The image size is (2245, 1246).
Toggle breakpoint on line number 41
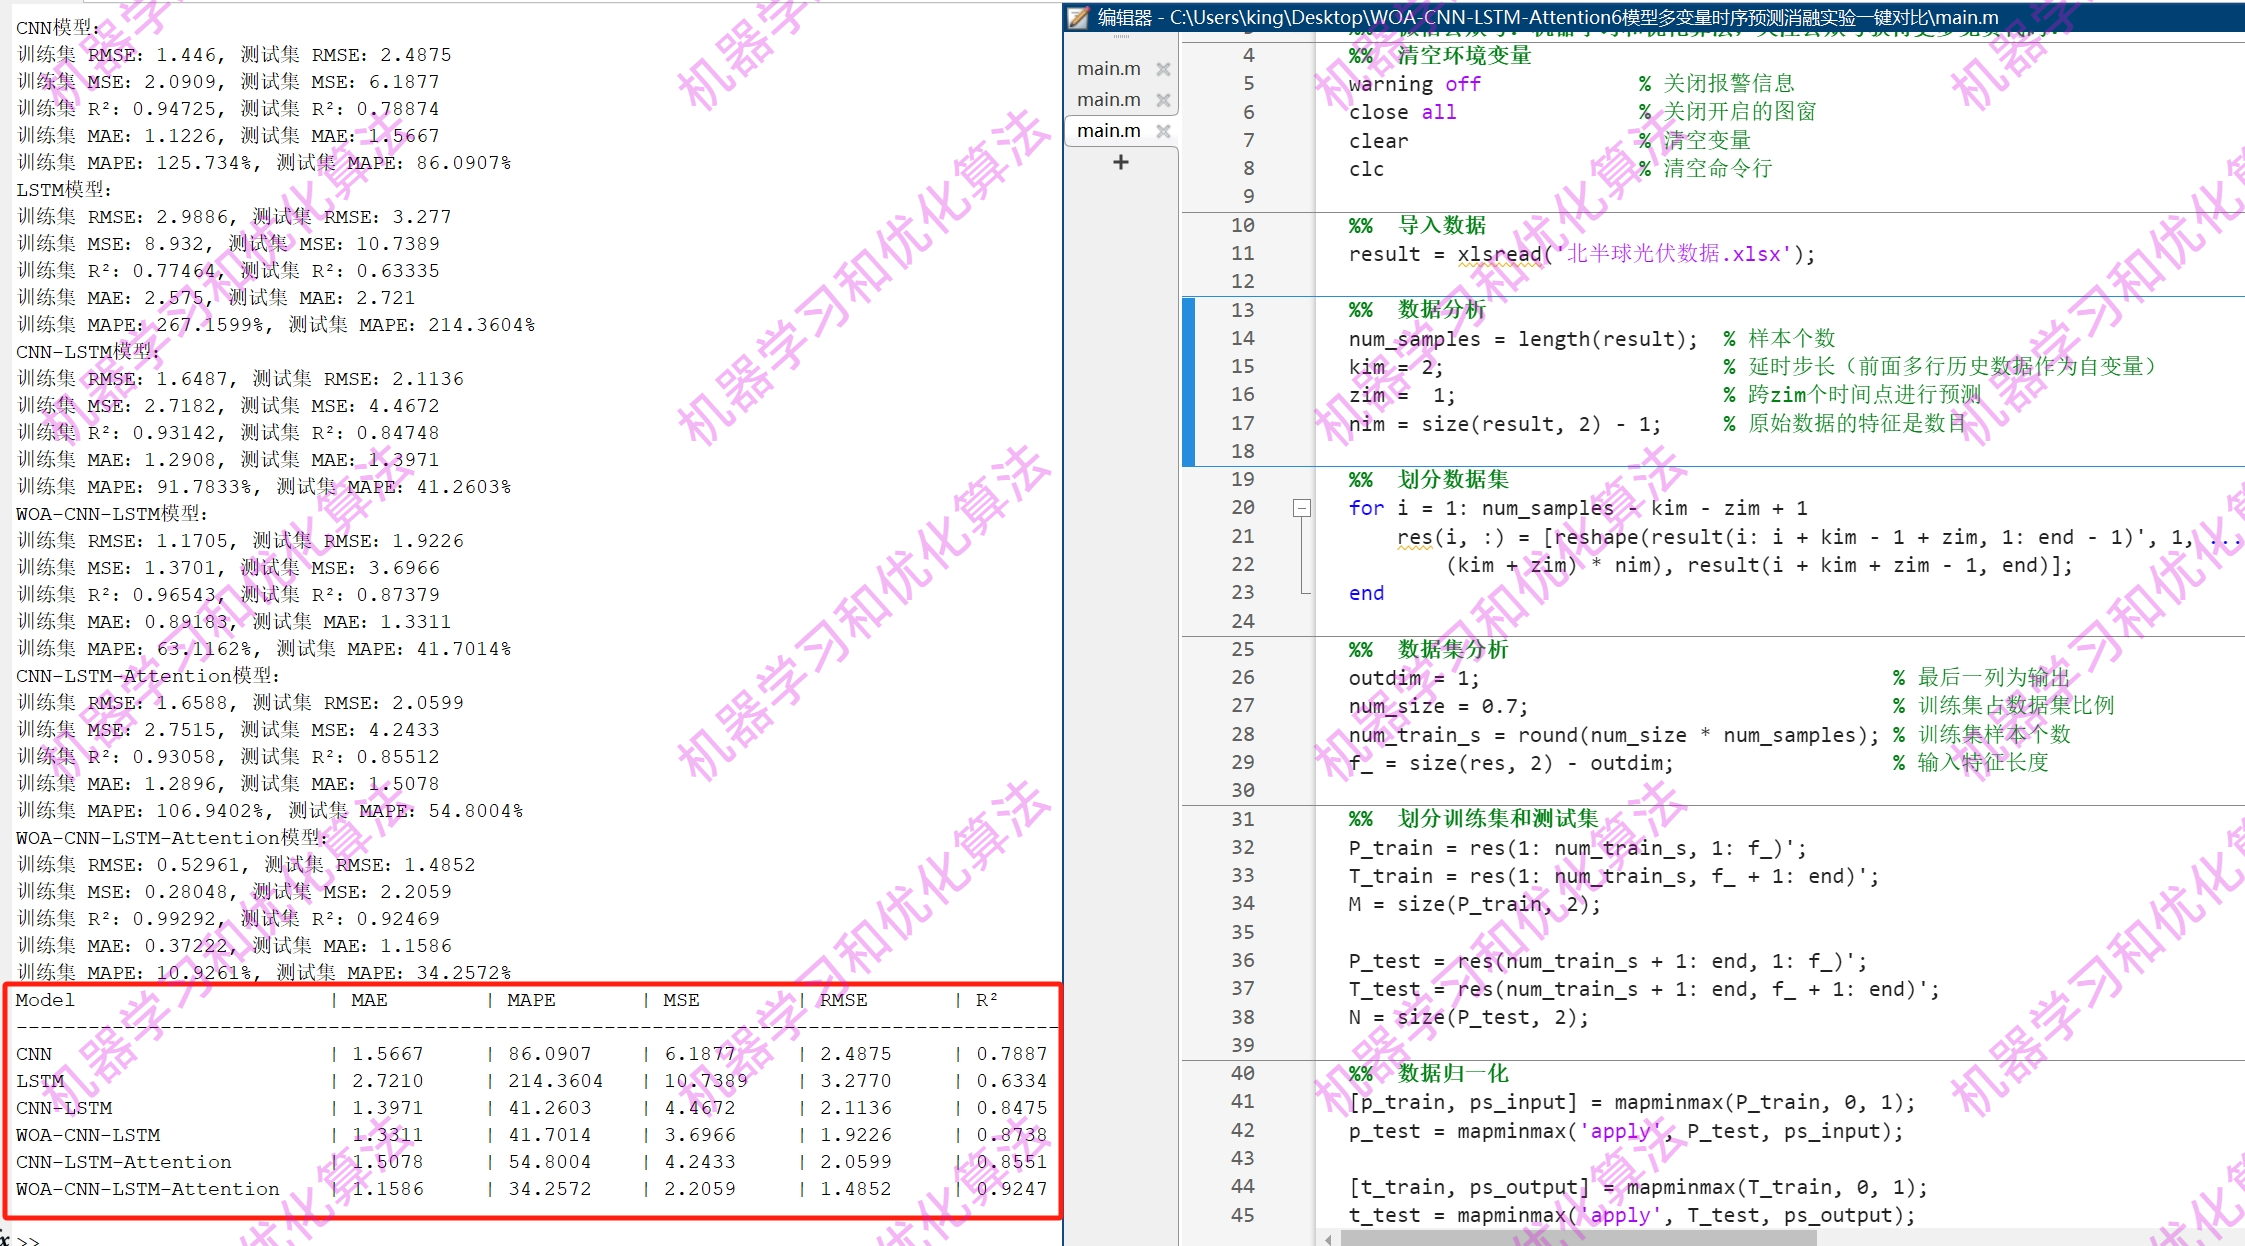click(1242, 1102)
